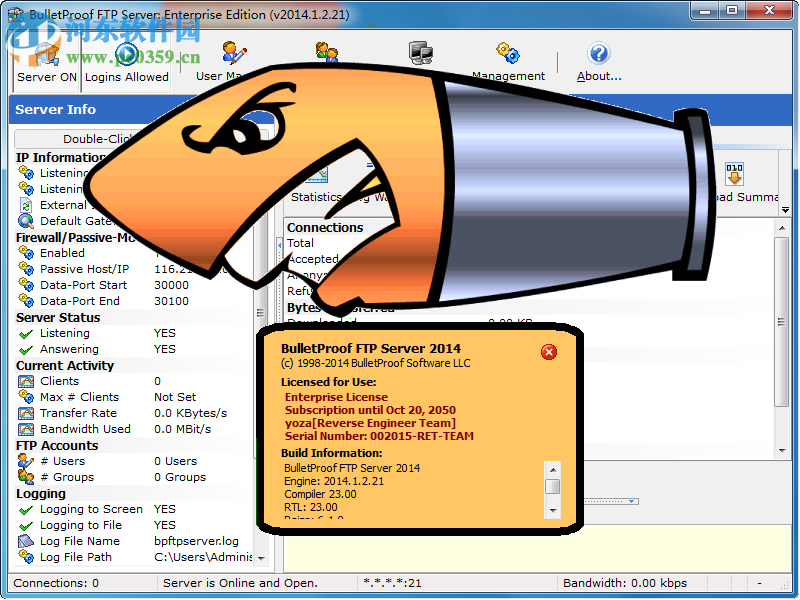Viewport: 800px width, 600px height.
Task: Click the Bandwidth indicator in the status bar
Action: [625, 583]
